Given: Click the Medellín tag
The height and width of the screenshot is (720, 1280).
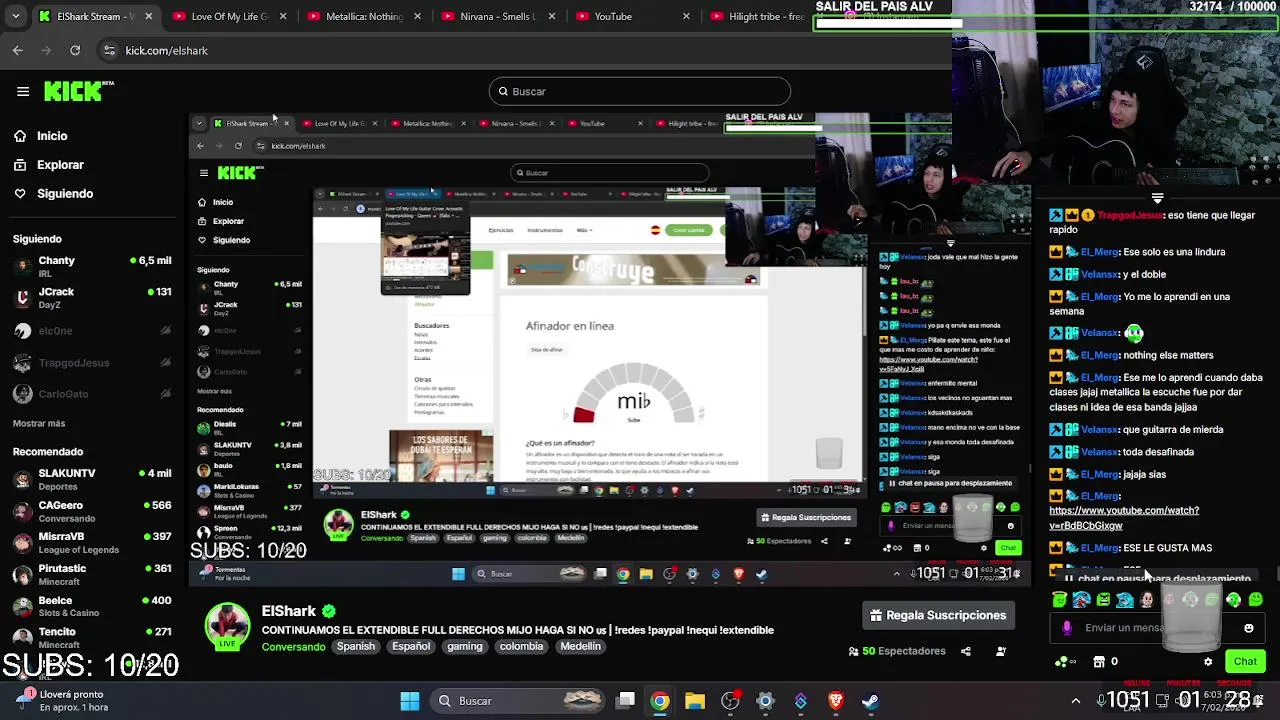Looking at the screenshot, I should [580, 647].
